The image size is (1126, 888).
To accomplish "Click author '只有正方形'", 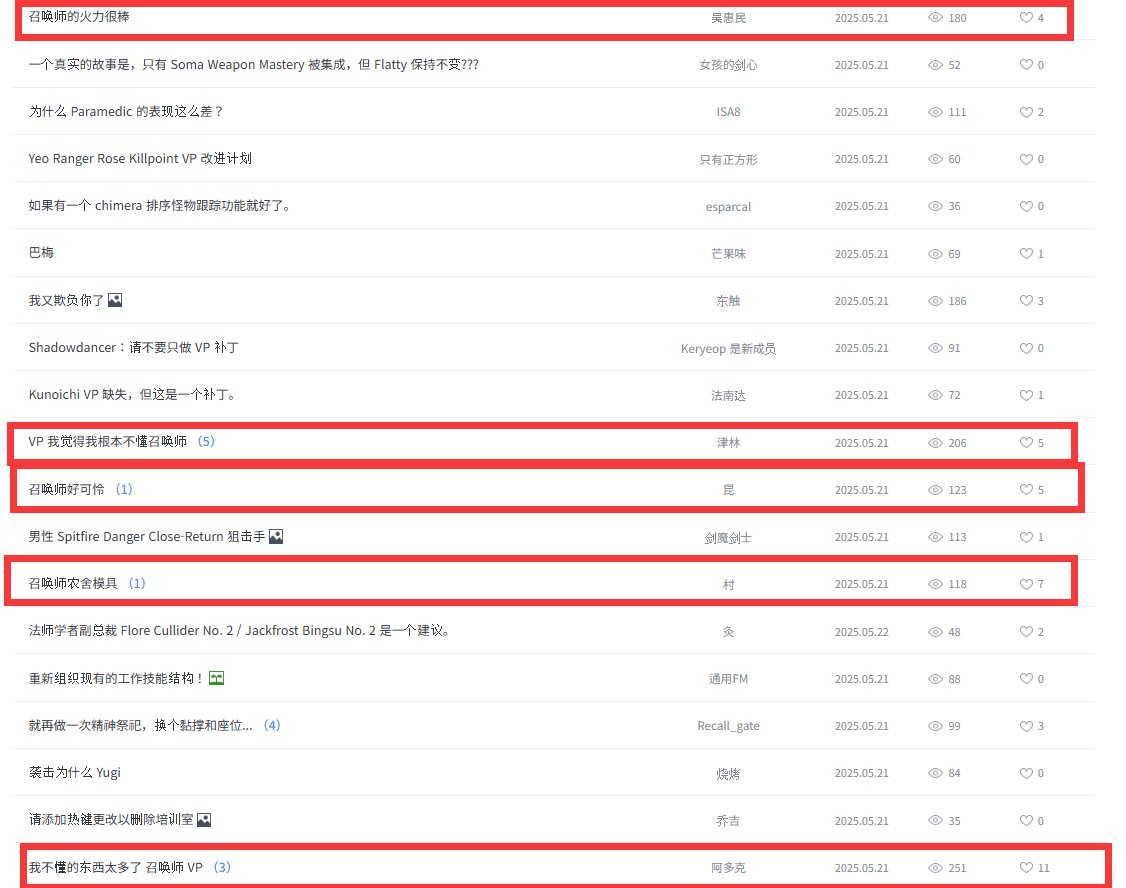I will (728, 159).
